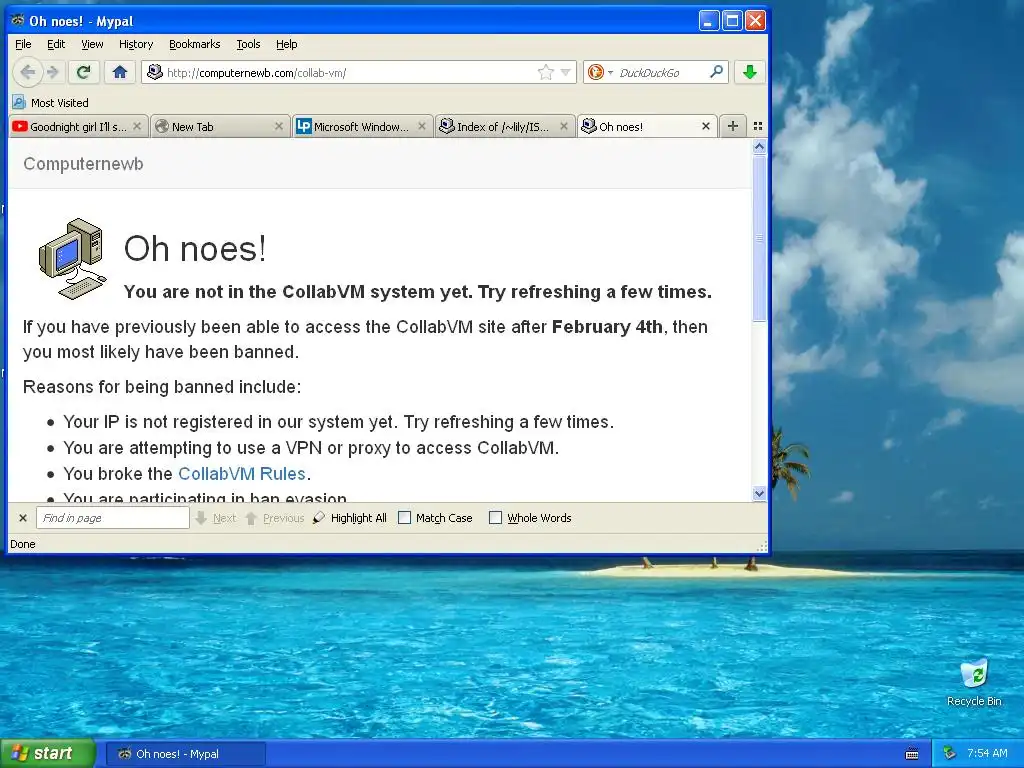The width and height of the screenshot is (1024, 768).
Task: Click the keyboard icon in the system tray
Action: 912,754
